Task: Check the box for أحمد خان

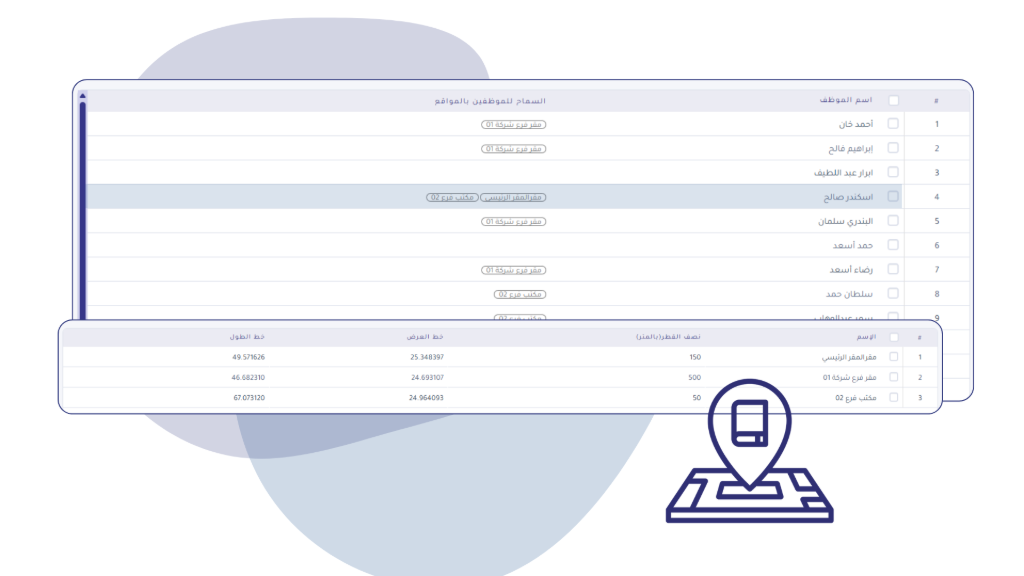Action: click(x=893, y=124)
